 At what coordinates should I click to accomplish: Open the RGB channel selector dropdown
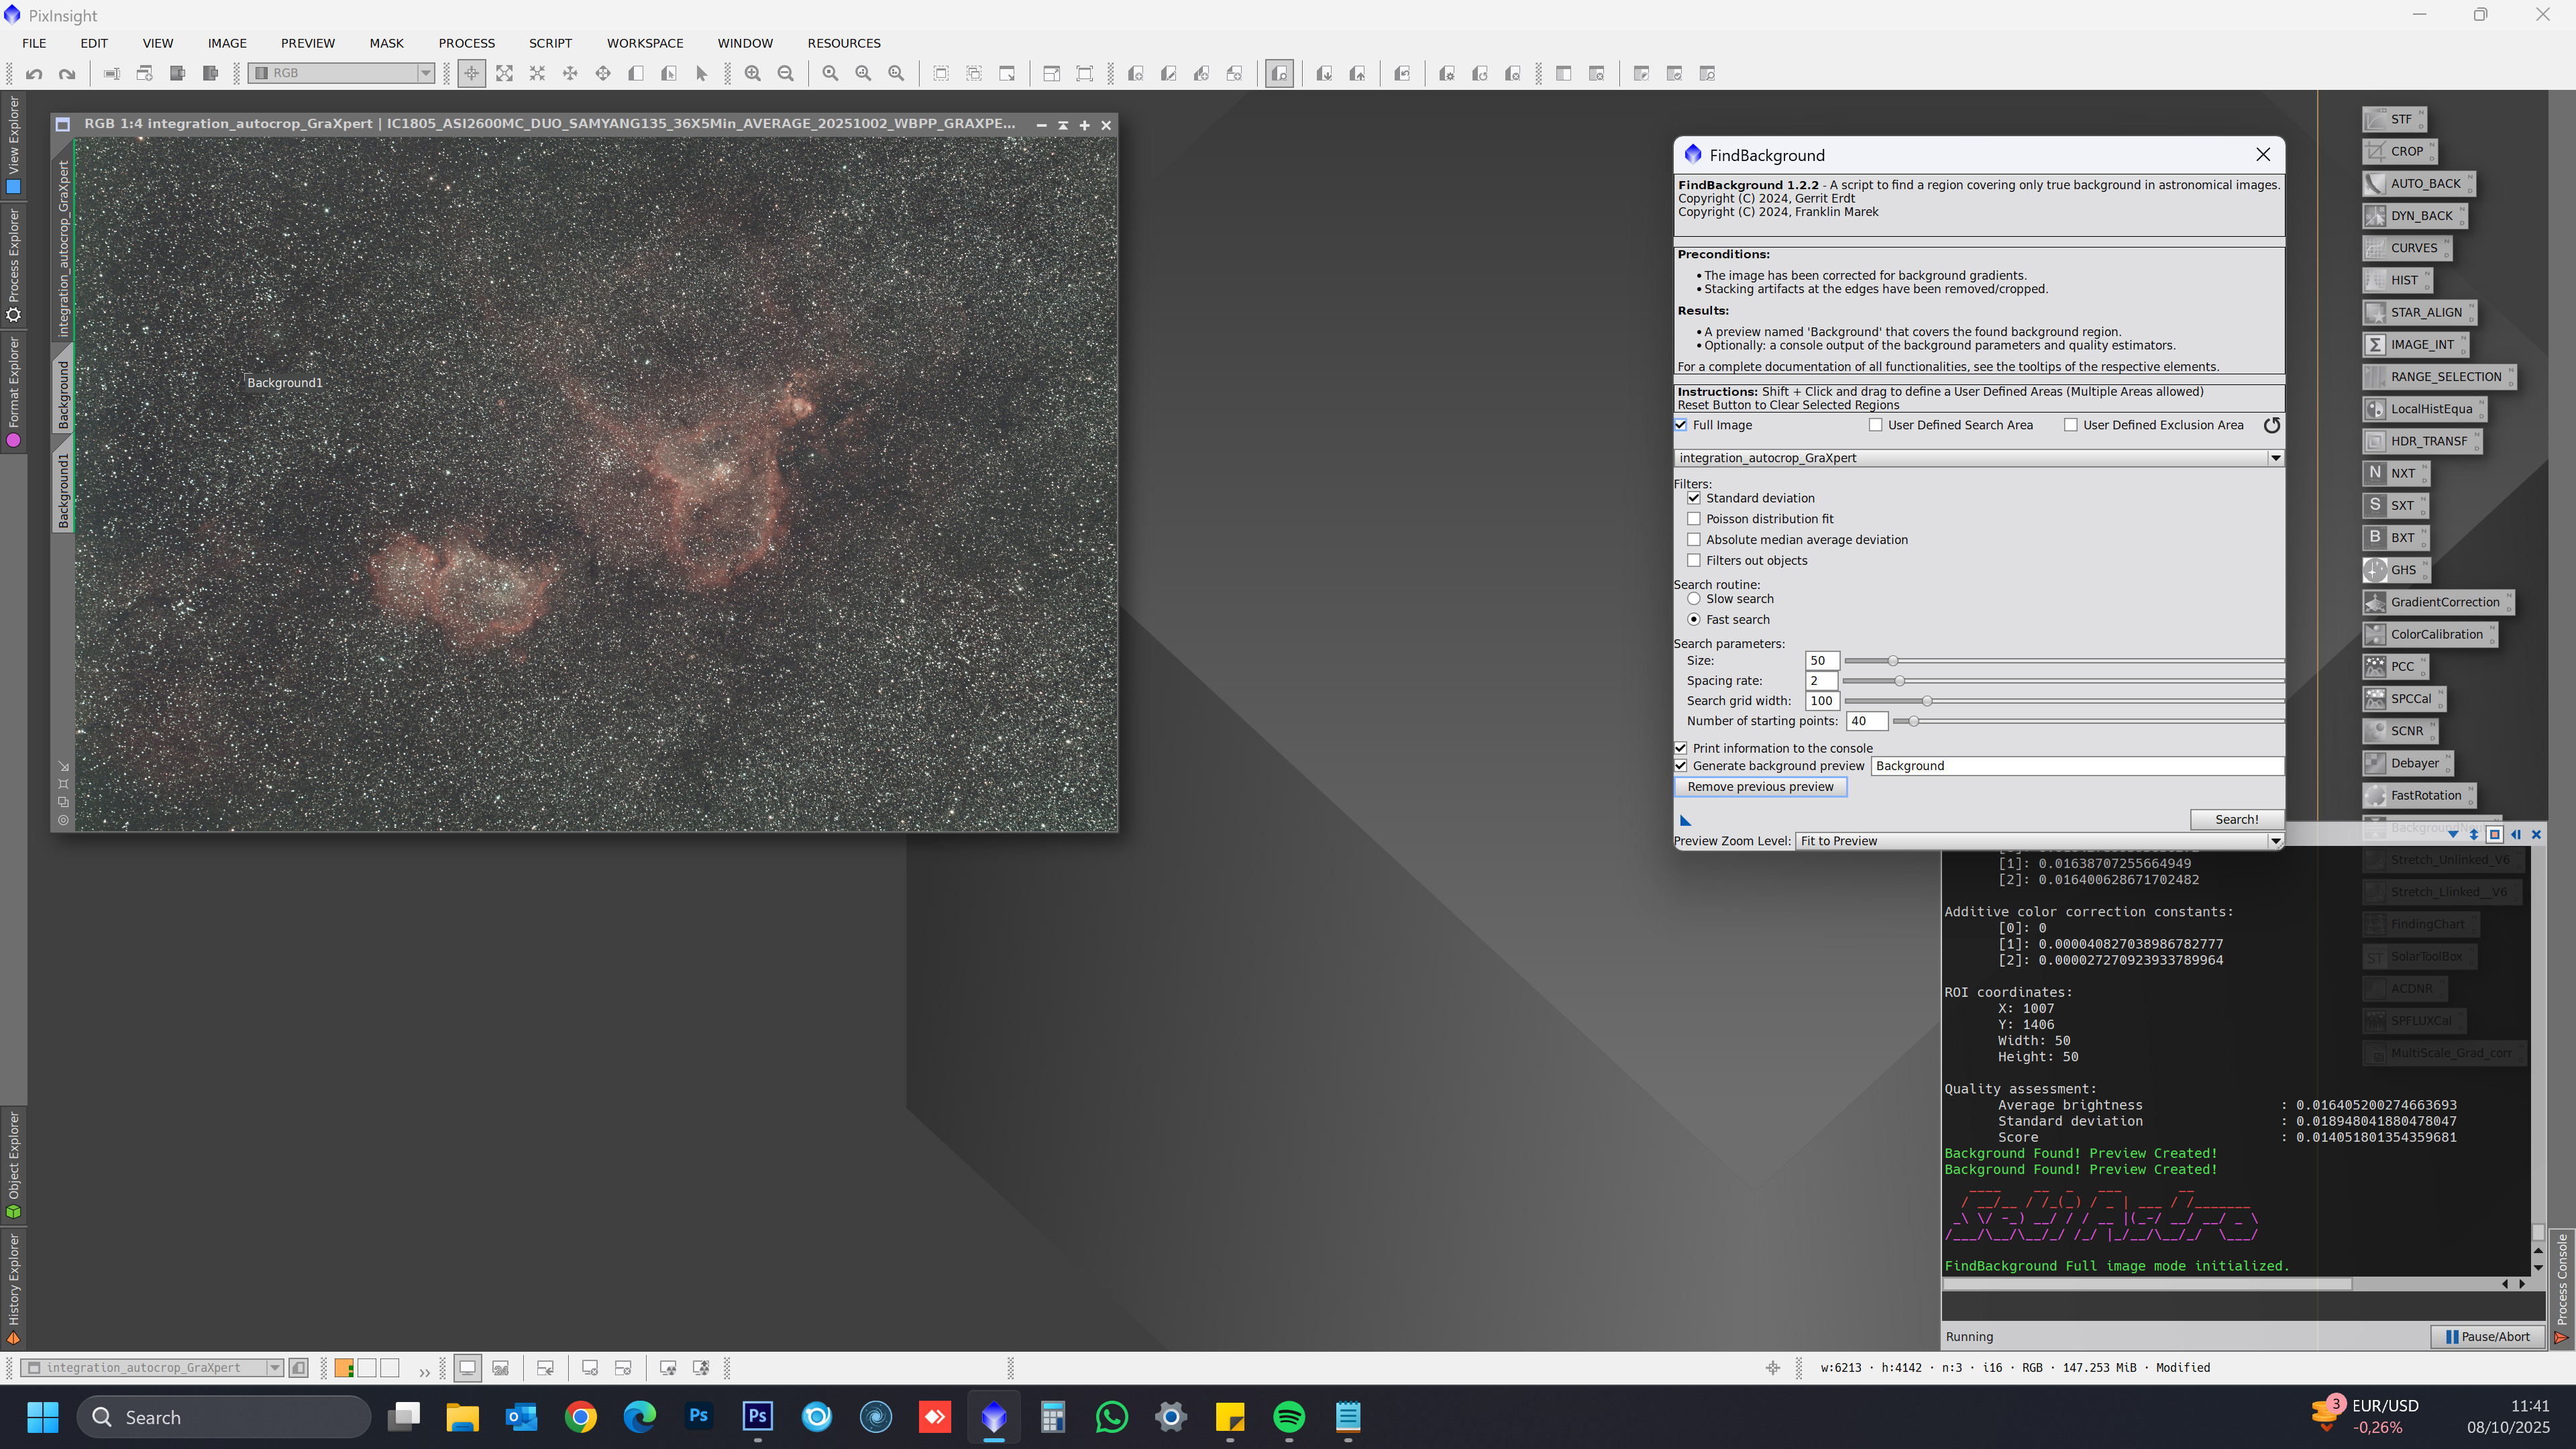[425, 73]
